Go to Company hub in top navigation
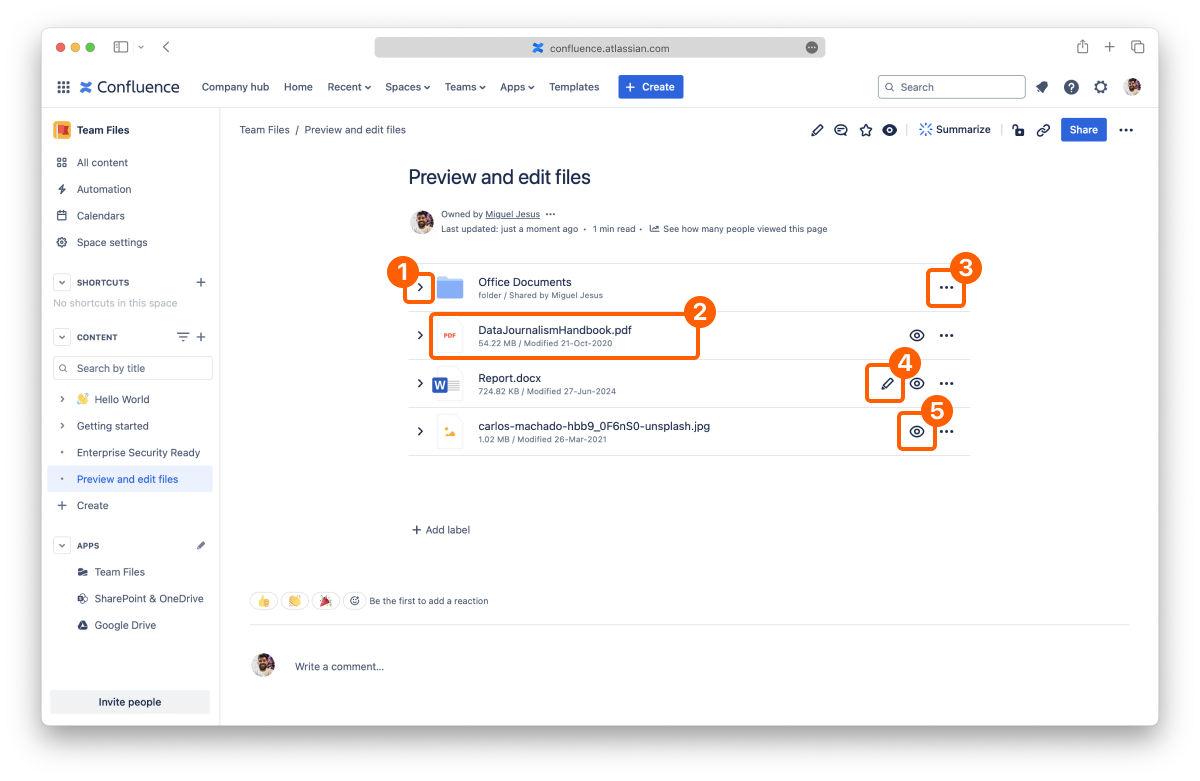This screenshot has width=1200, height=781. pyautogui.click(x=235, y=87)
